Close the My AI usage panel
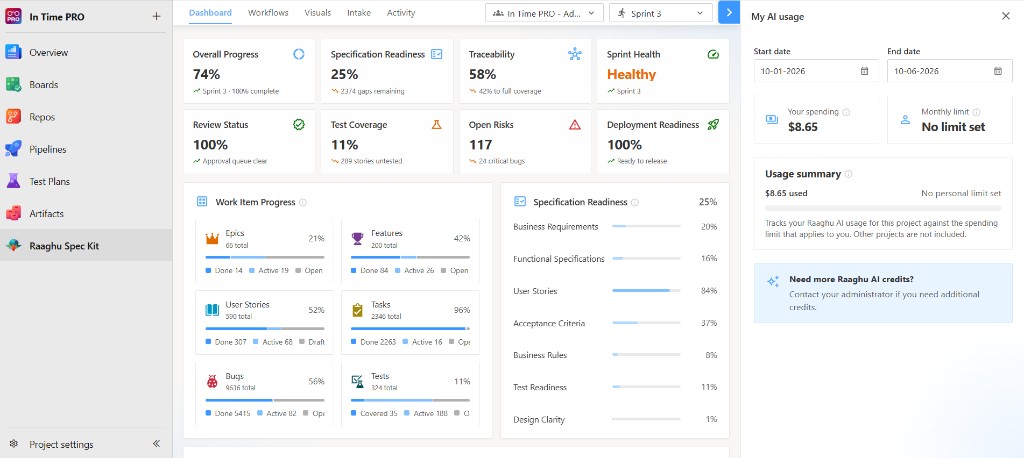Screen dimensions: 1024x458 click(1006, 16)
